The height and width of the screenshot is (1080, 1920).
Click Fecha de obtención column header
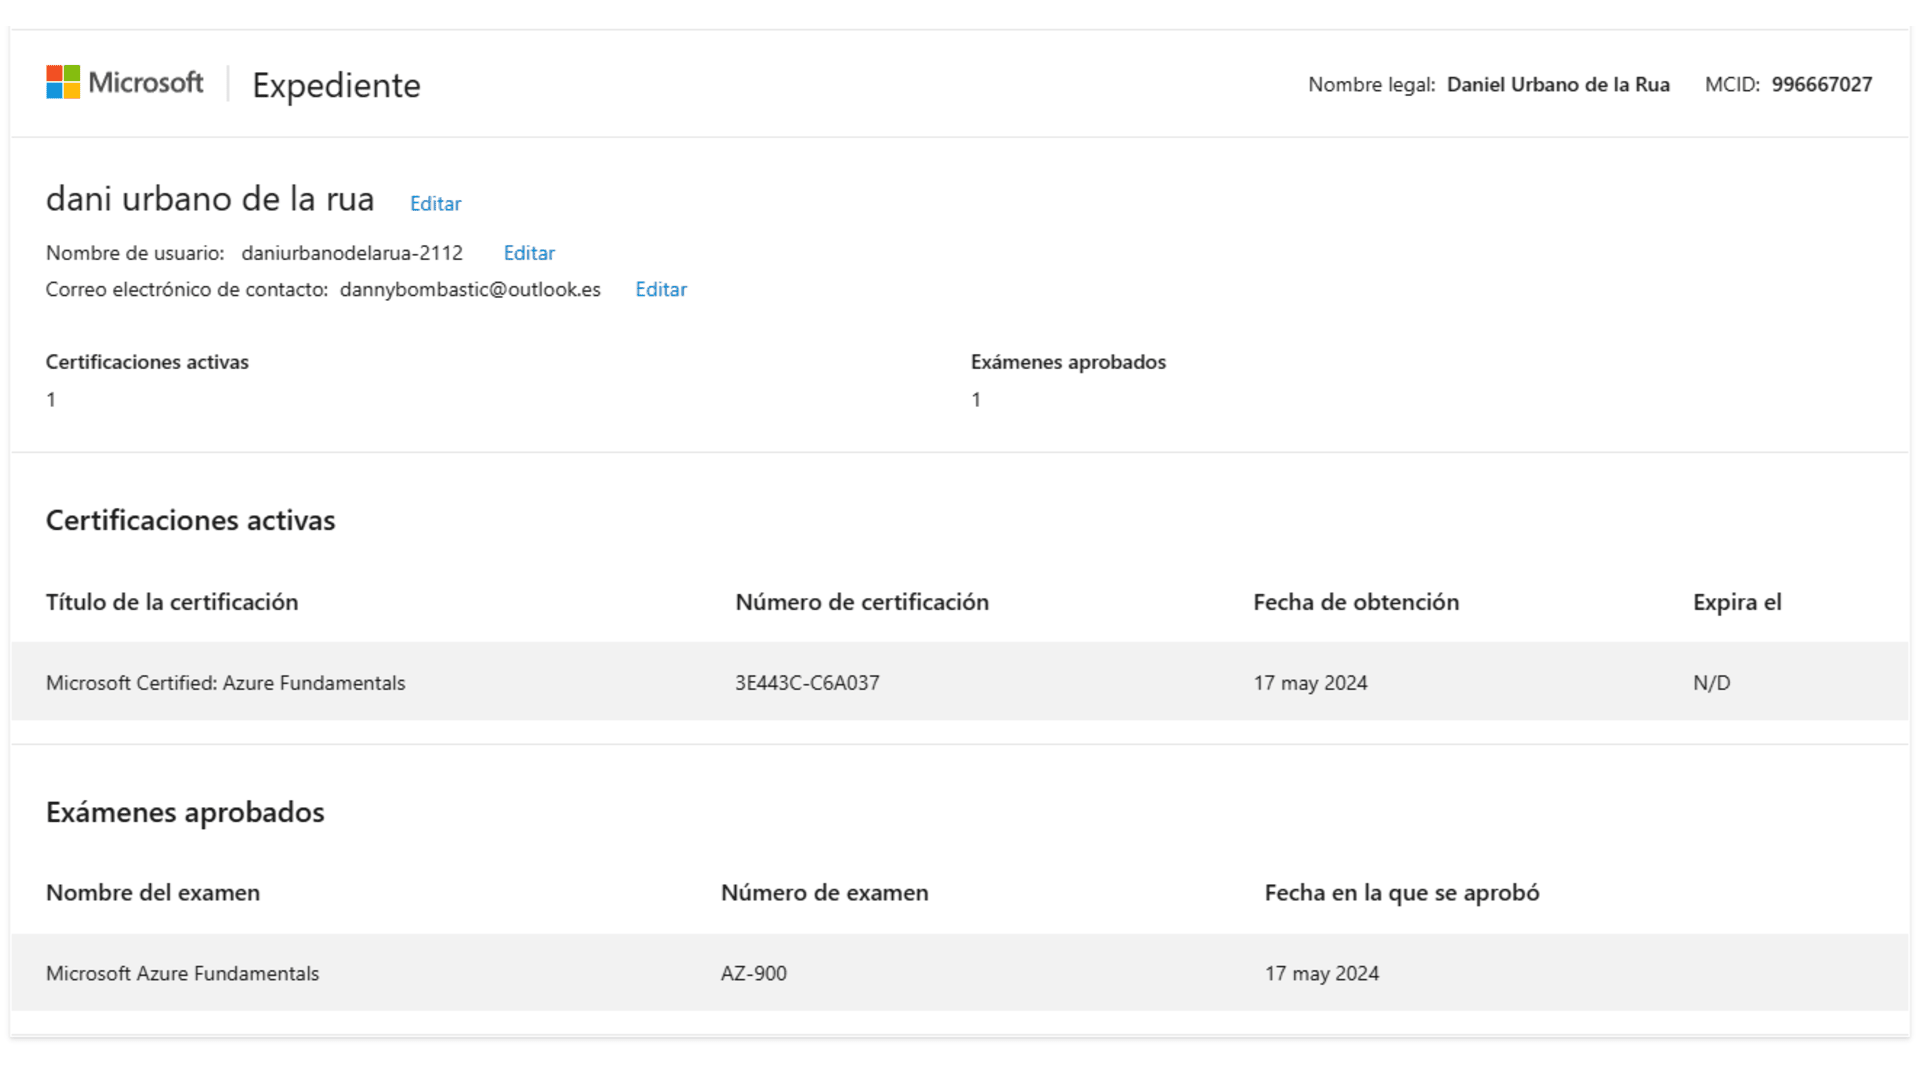pyautogui.click(x=1356, y=602)
